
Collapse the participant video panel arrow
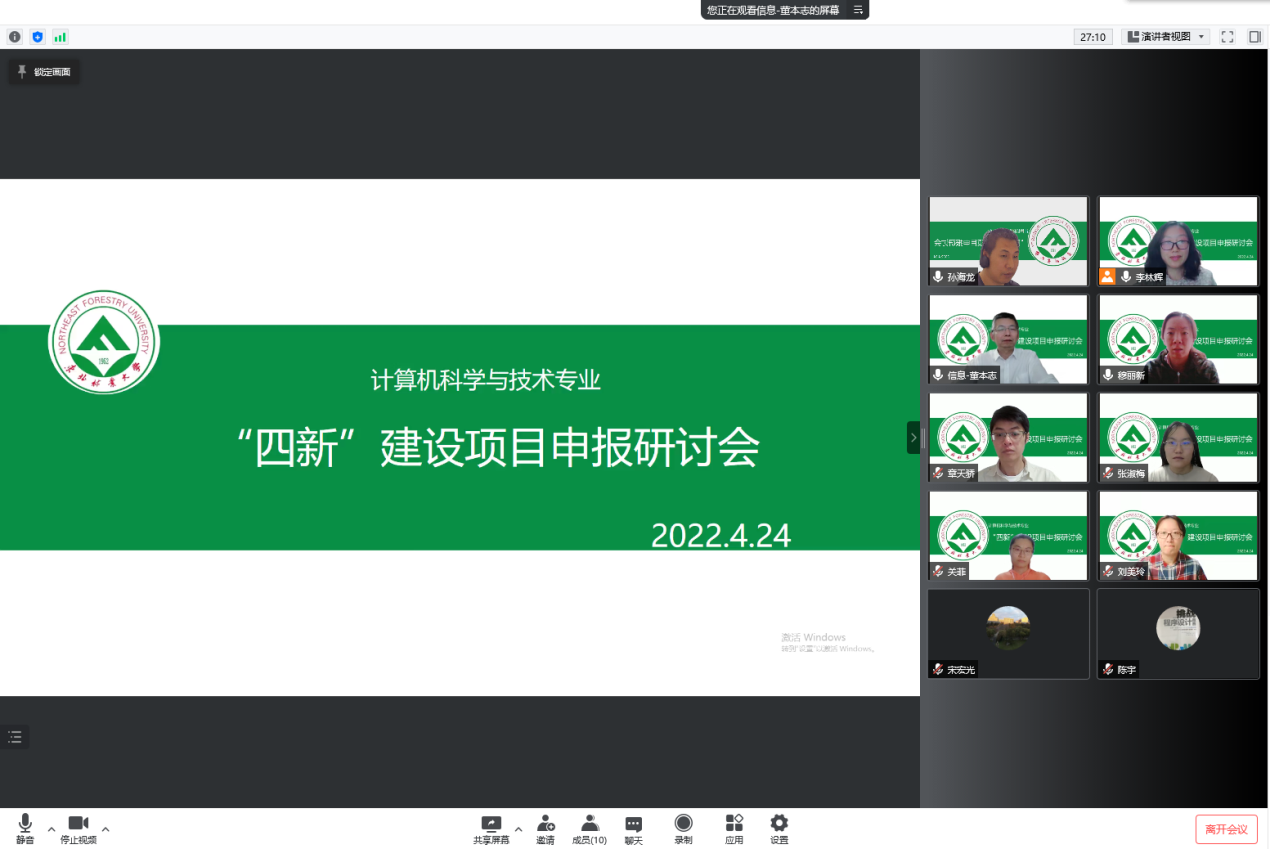coord(913,438)
